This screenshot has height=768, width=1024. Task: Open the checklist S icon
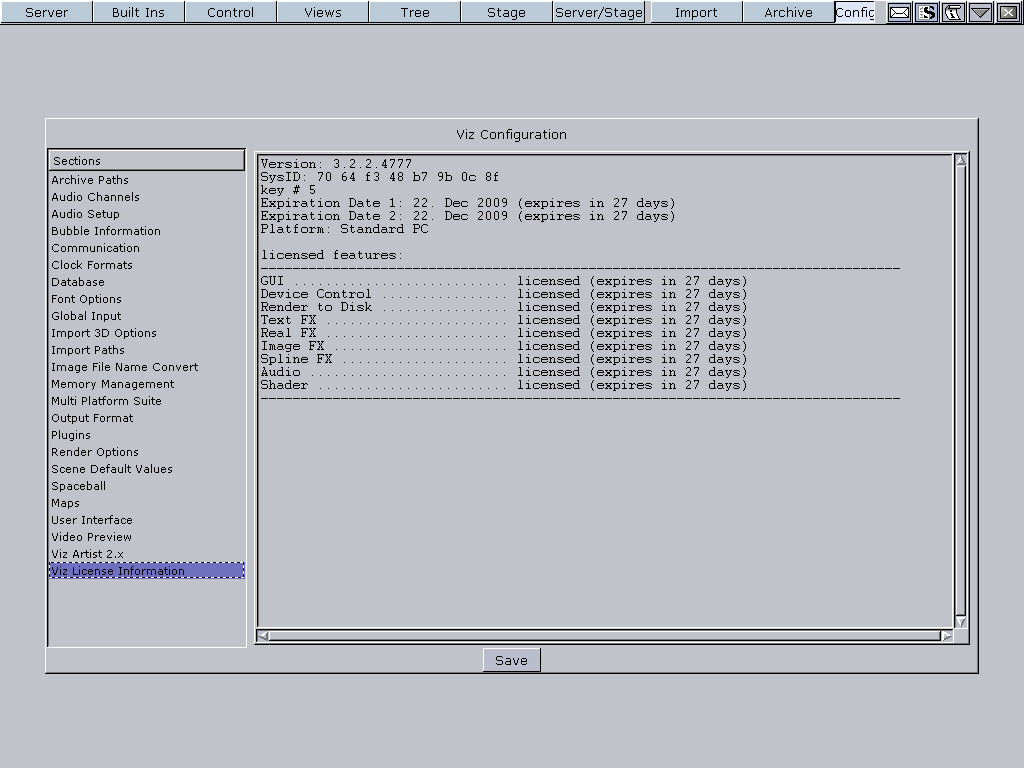click(927, 12)
